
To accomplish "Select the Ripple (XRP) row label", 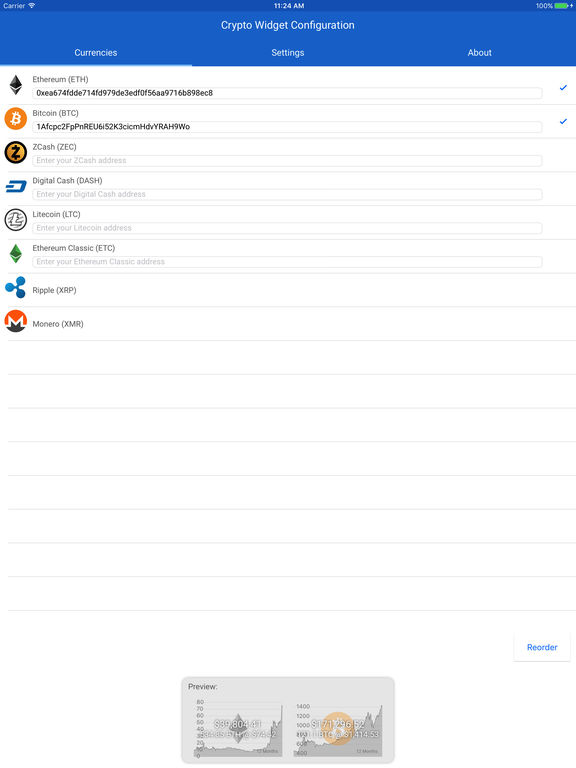I will (x=54, y=290).
